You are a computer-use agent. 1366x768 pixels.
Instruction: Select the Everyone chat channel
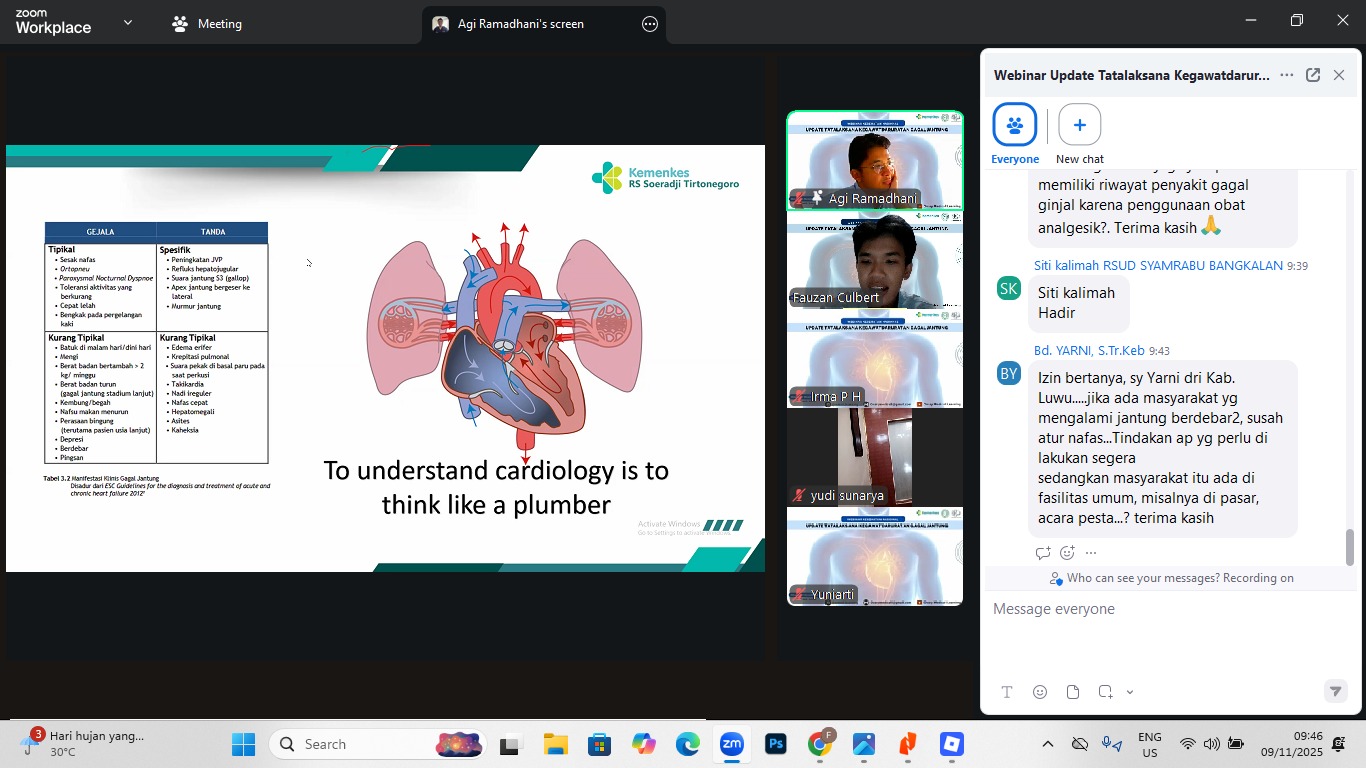pyautogui.click(x=1015, y=126)
